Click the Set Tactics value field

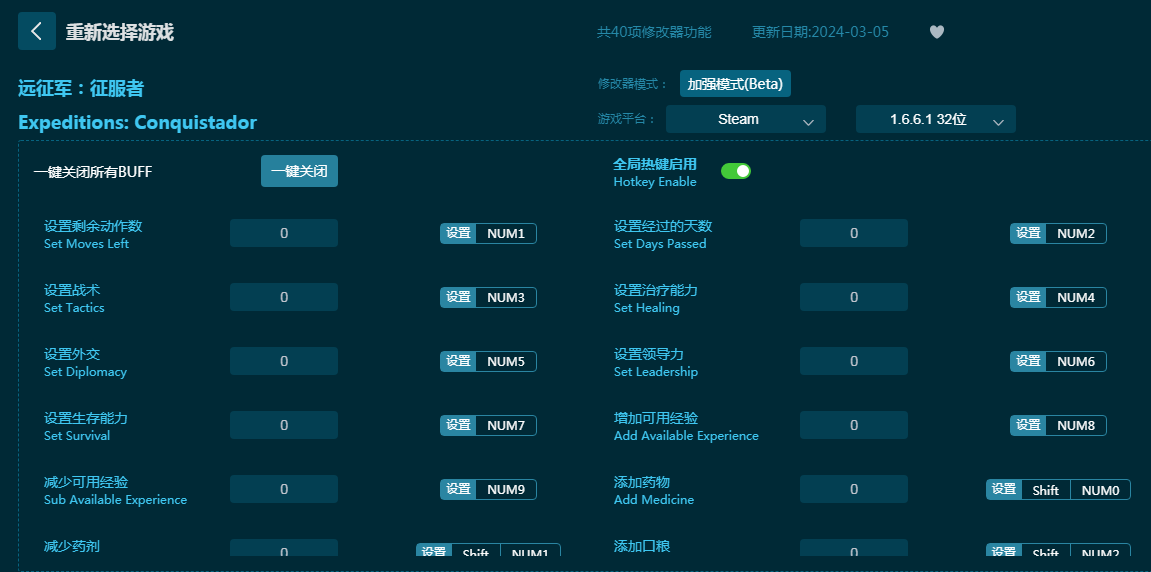coord(284,297)
